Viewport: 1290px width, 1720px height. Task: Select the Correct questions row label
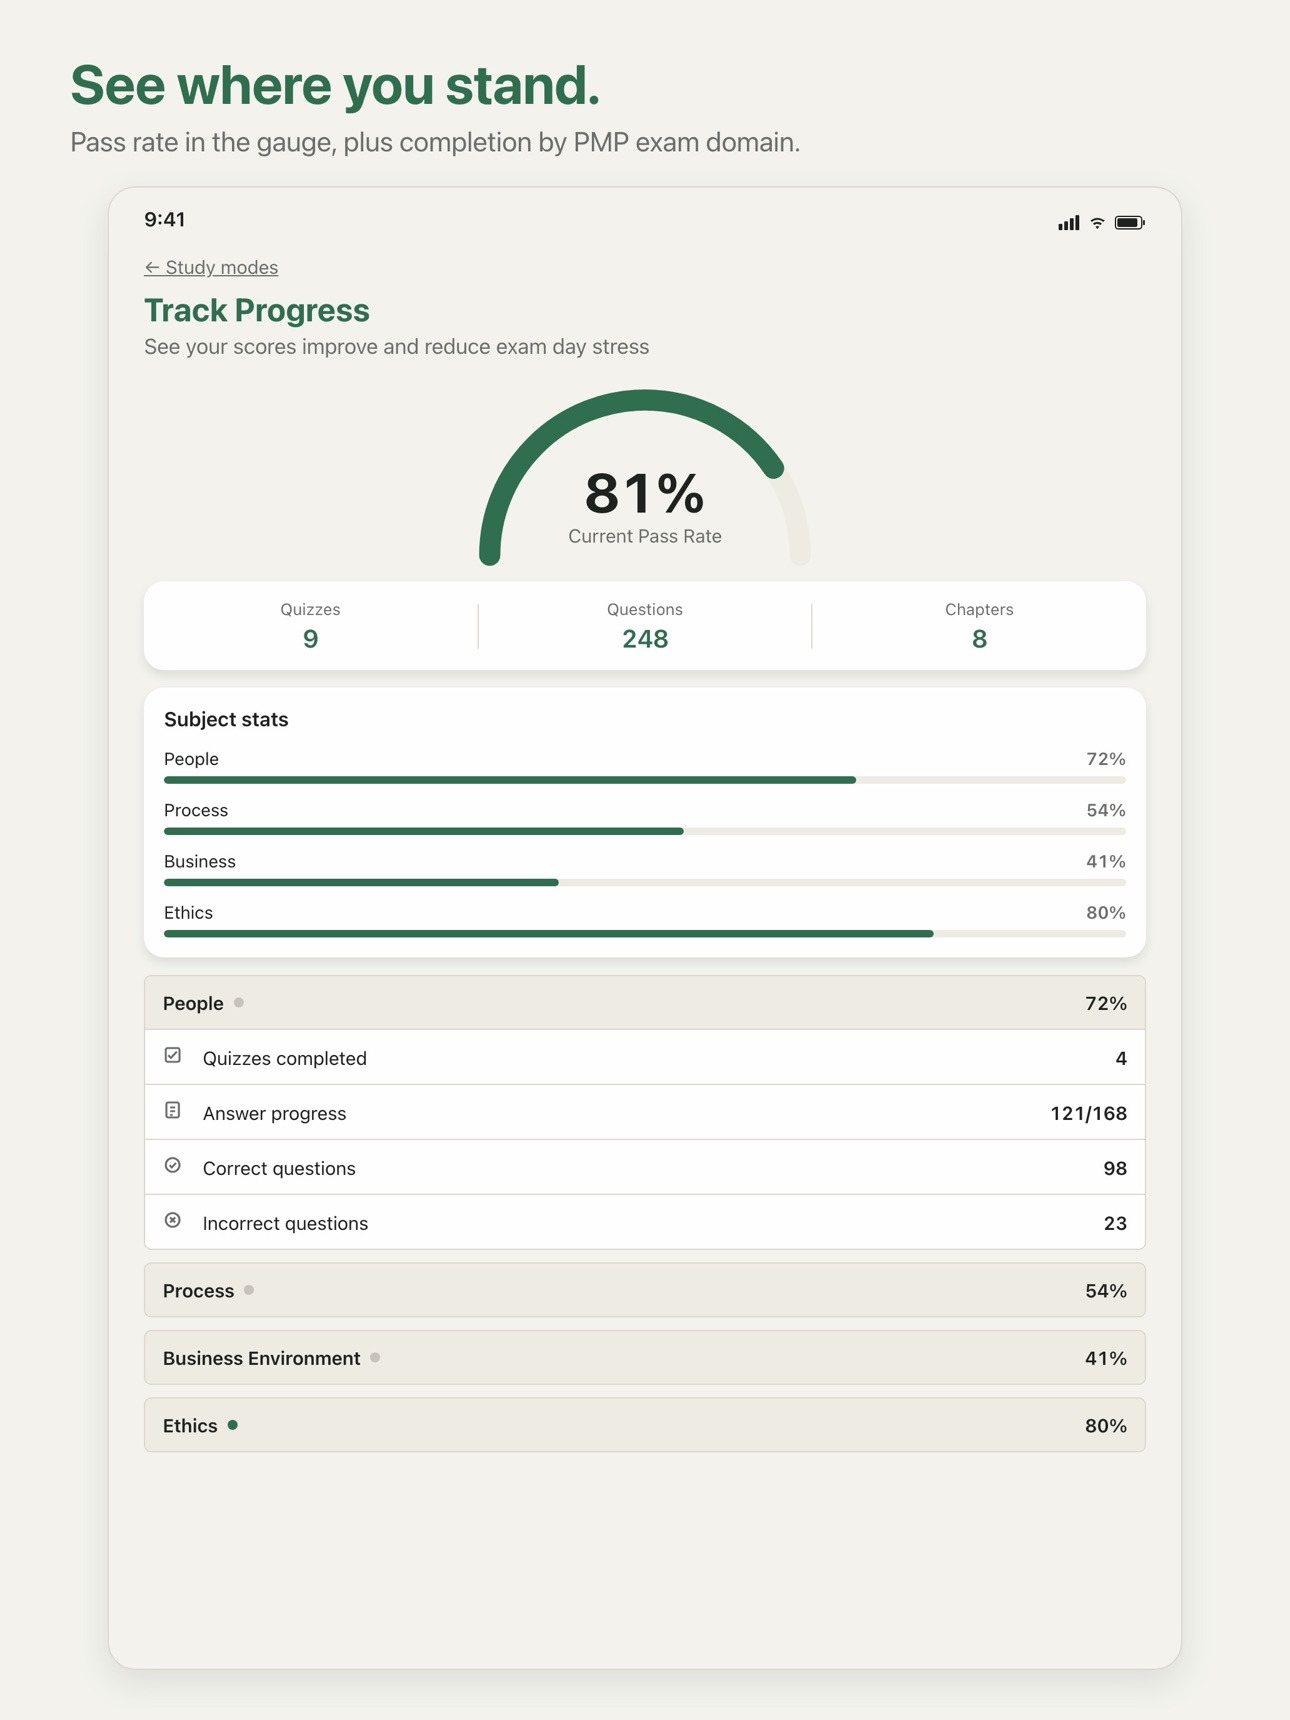pyautogui.click(x=279, y=1168)
